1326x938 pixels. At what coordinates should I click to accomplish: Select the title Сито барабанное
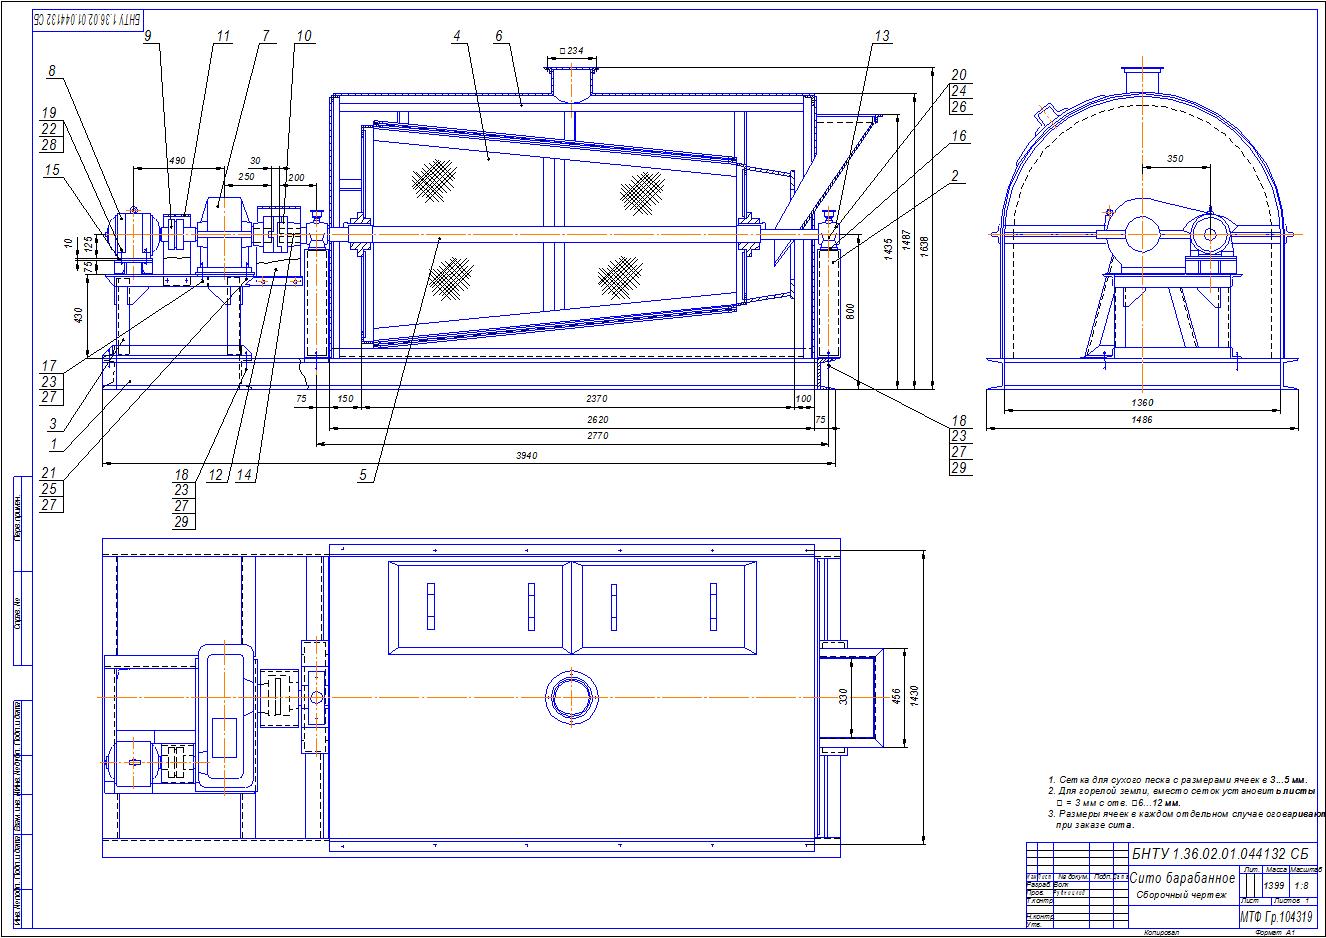1183,877
